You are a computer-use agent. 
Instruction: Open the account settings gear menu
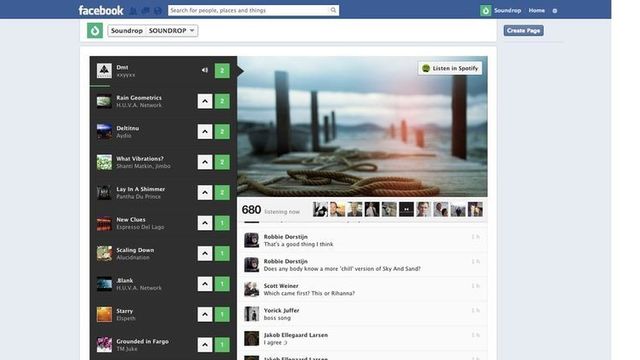click(555, 11)
